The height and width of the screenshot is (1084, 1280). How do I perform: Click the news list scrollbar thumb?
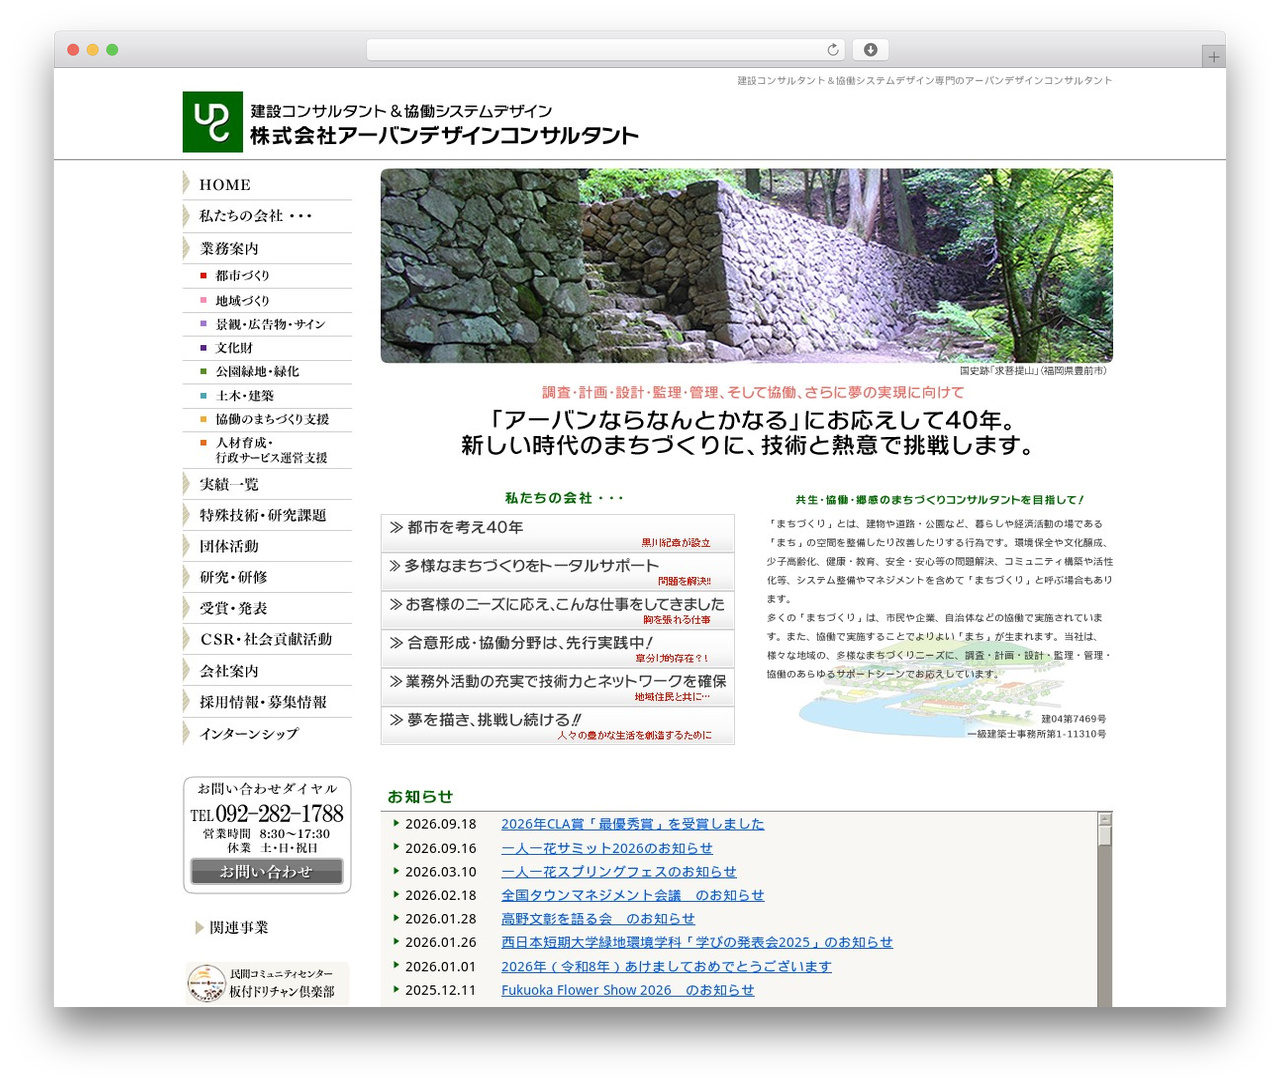pyautogui.click(x=1105, y=834)
